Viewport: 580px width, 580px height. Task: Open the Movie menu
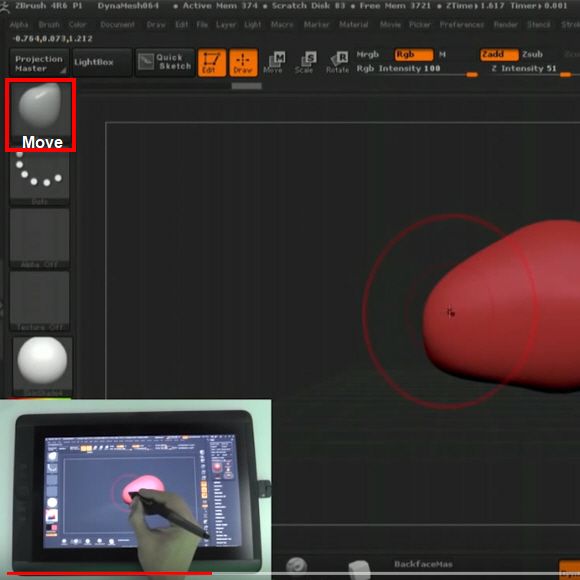tap(390, 25)
